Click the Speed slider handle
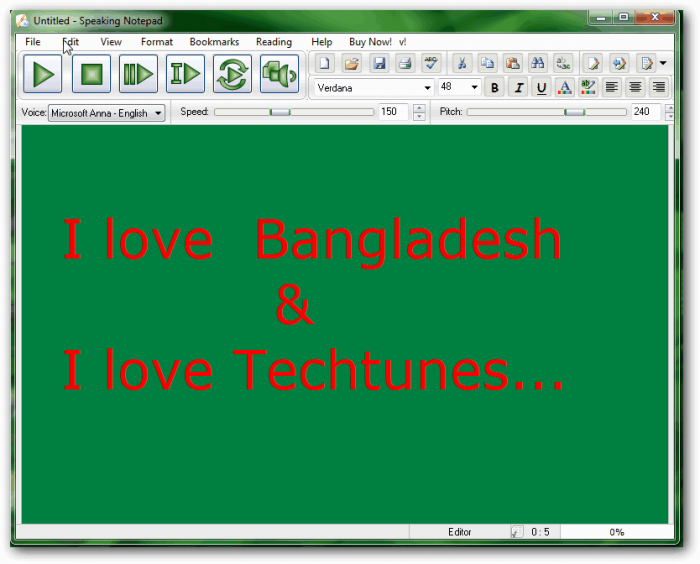The width and height of the screenshot is (700, 564). click(280, 112)
